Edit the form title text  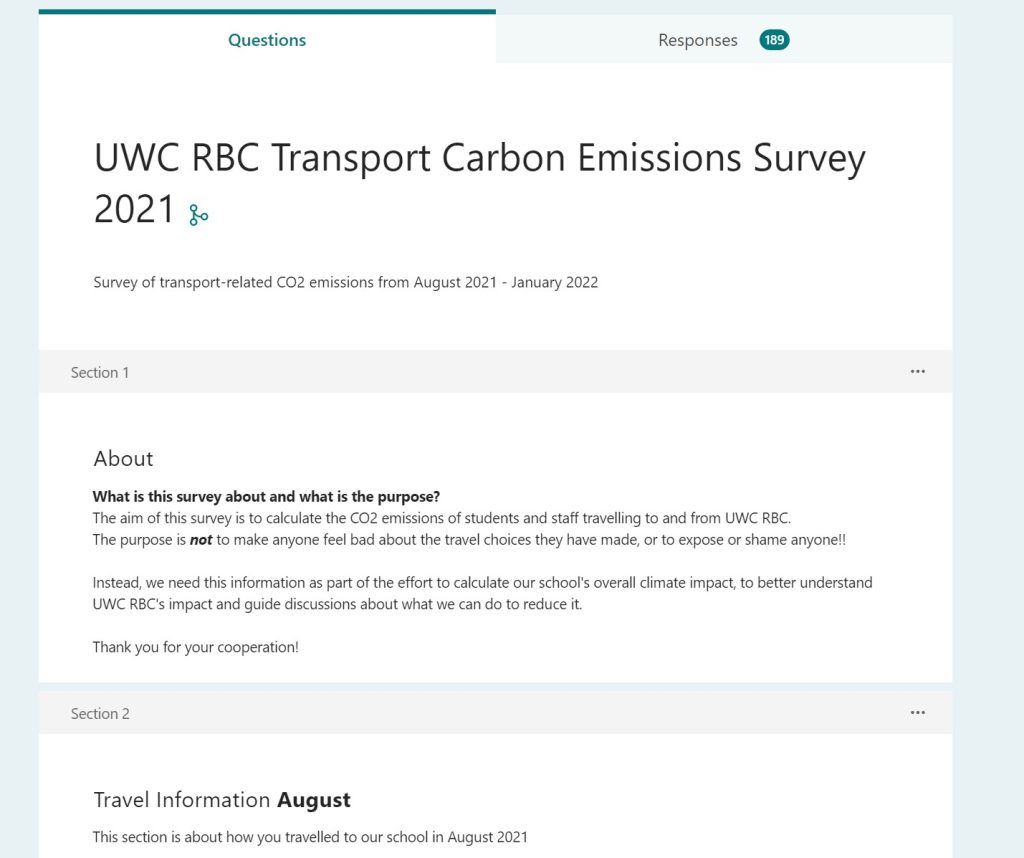coord(479,160)
